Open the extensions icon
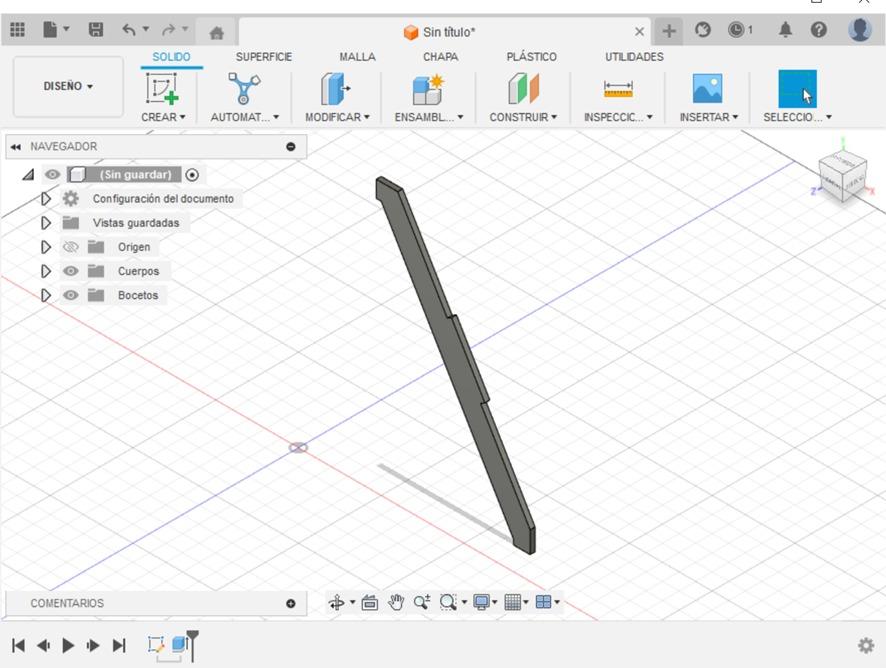This screenshot has width=886, height=668. coord(702,29)
